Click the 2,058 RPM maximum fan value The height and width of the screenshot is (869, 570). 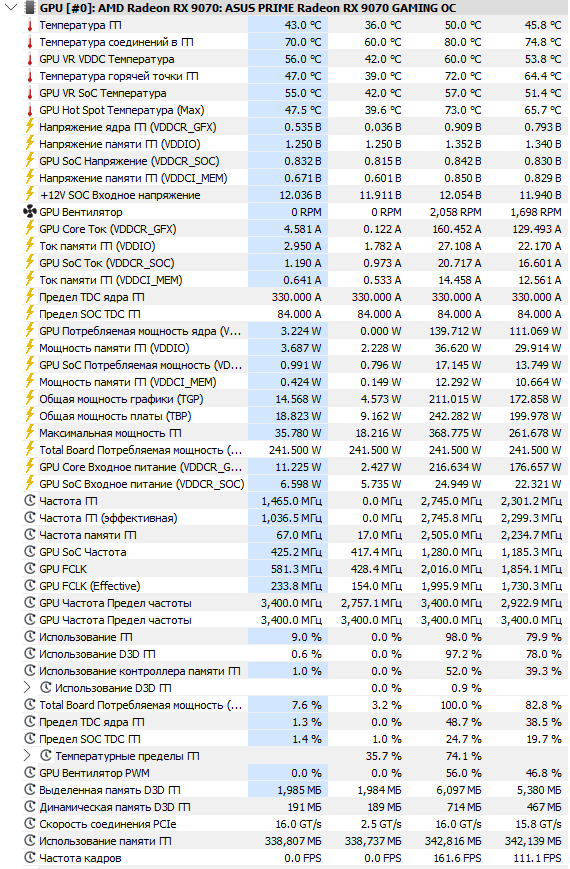point(455,212)
